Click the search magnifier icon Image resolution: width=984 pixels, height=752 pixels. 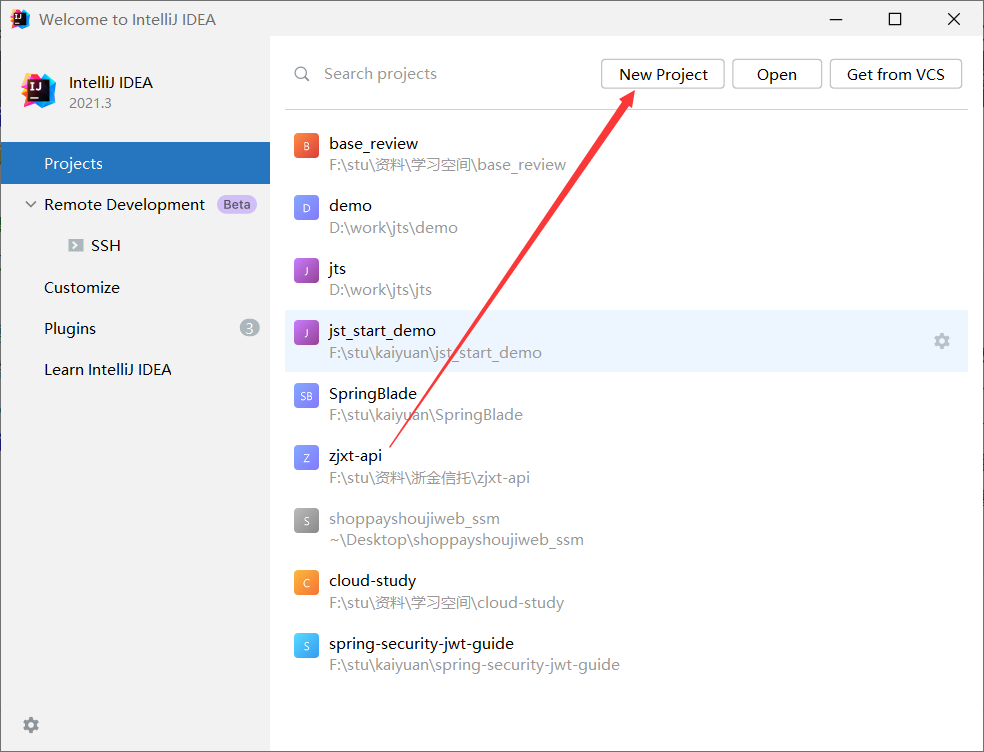pos(302,74)
